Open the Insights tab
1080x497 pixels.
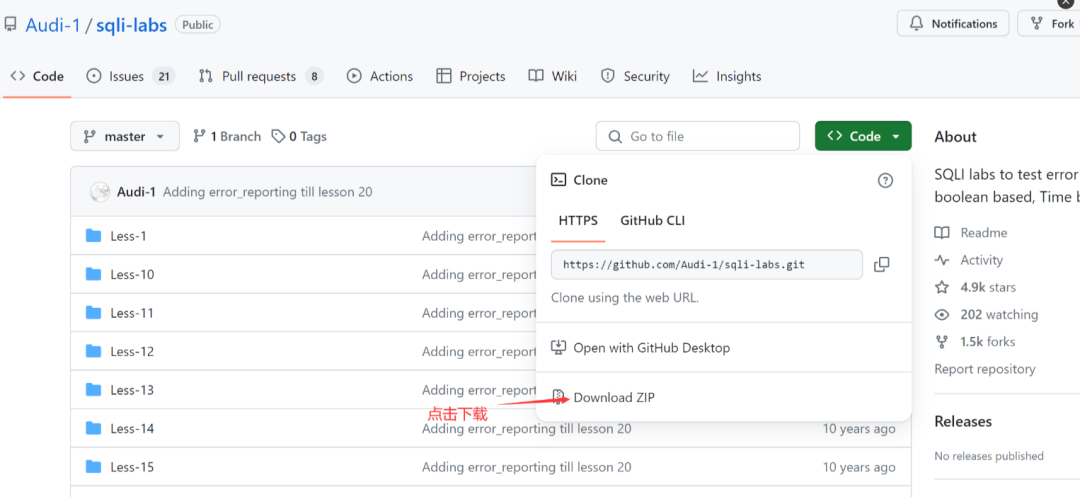point(727,76)
